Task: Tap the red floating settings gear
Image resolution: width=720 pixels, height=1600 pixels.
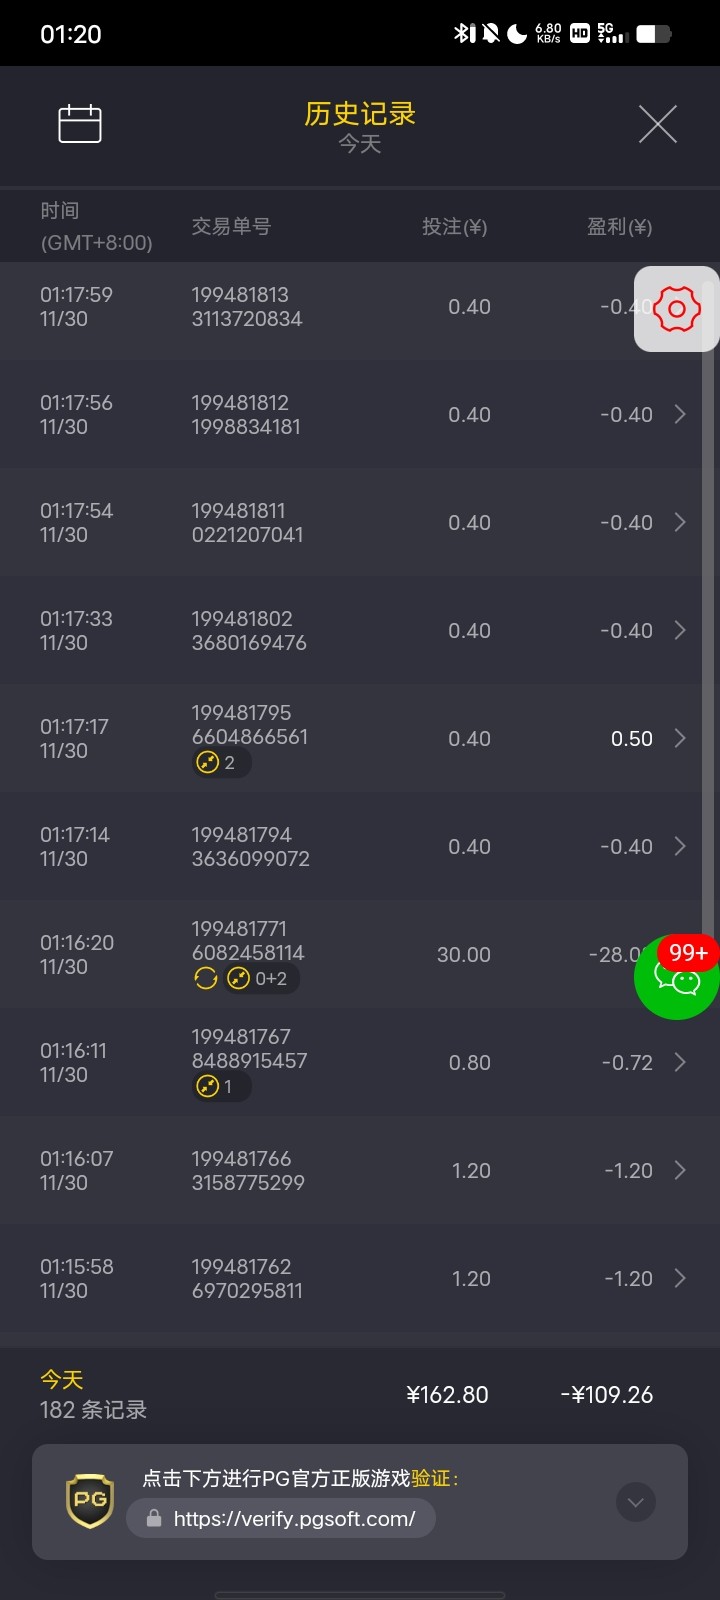Action: point(677,309)
